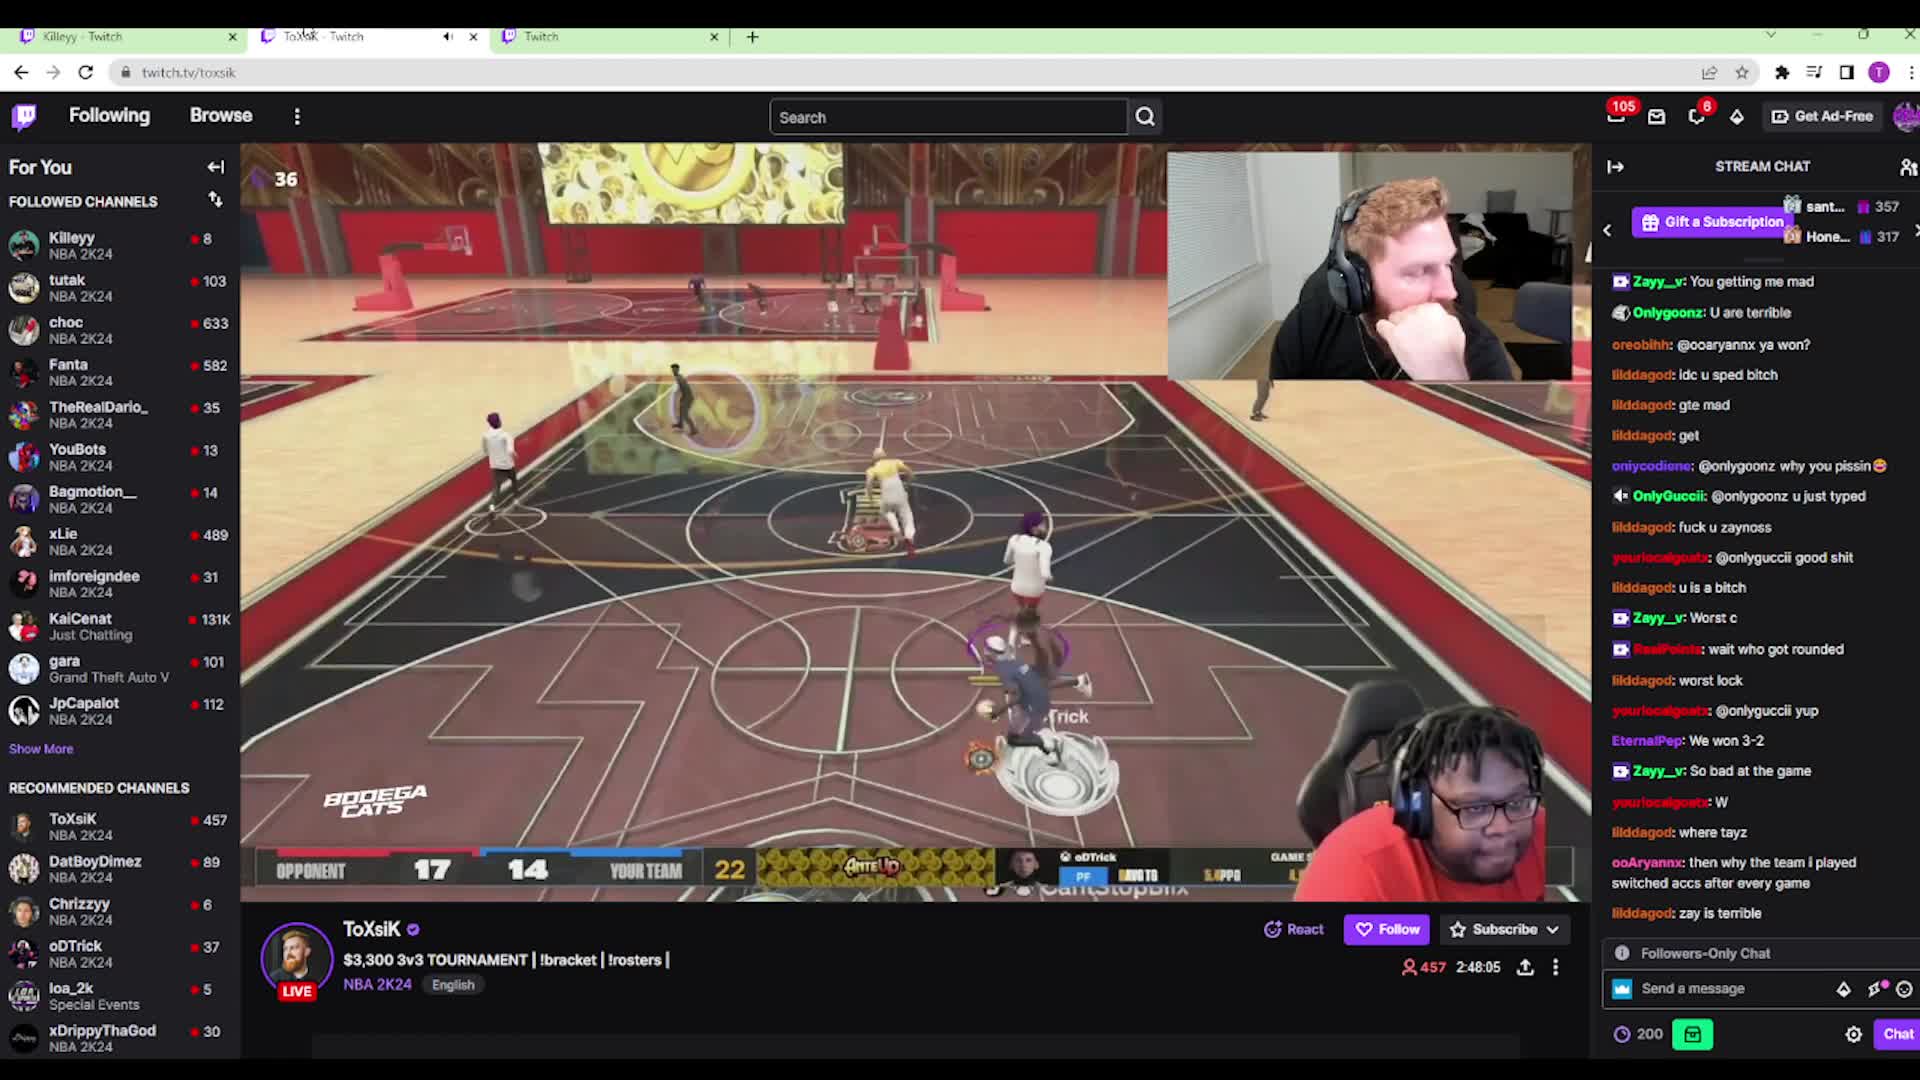Bookmark page with the star icon
Screen dimensions: 1920x1080
[1742, 72]
